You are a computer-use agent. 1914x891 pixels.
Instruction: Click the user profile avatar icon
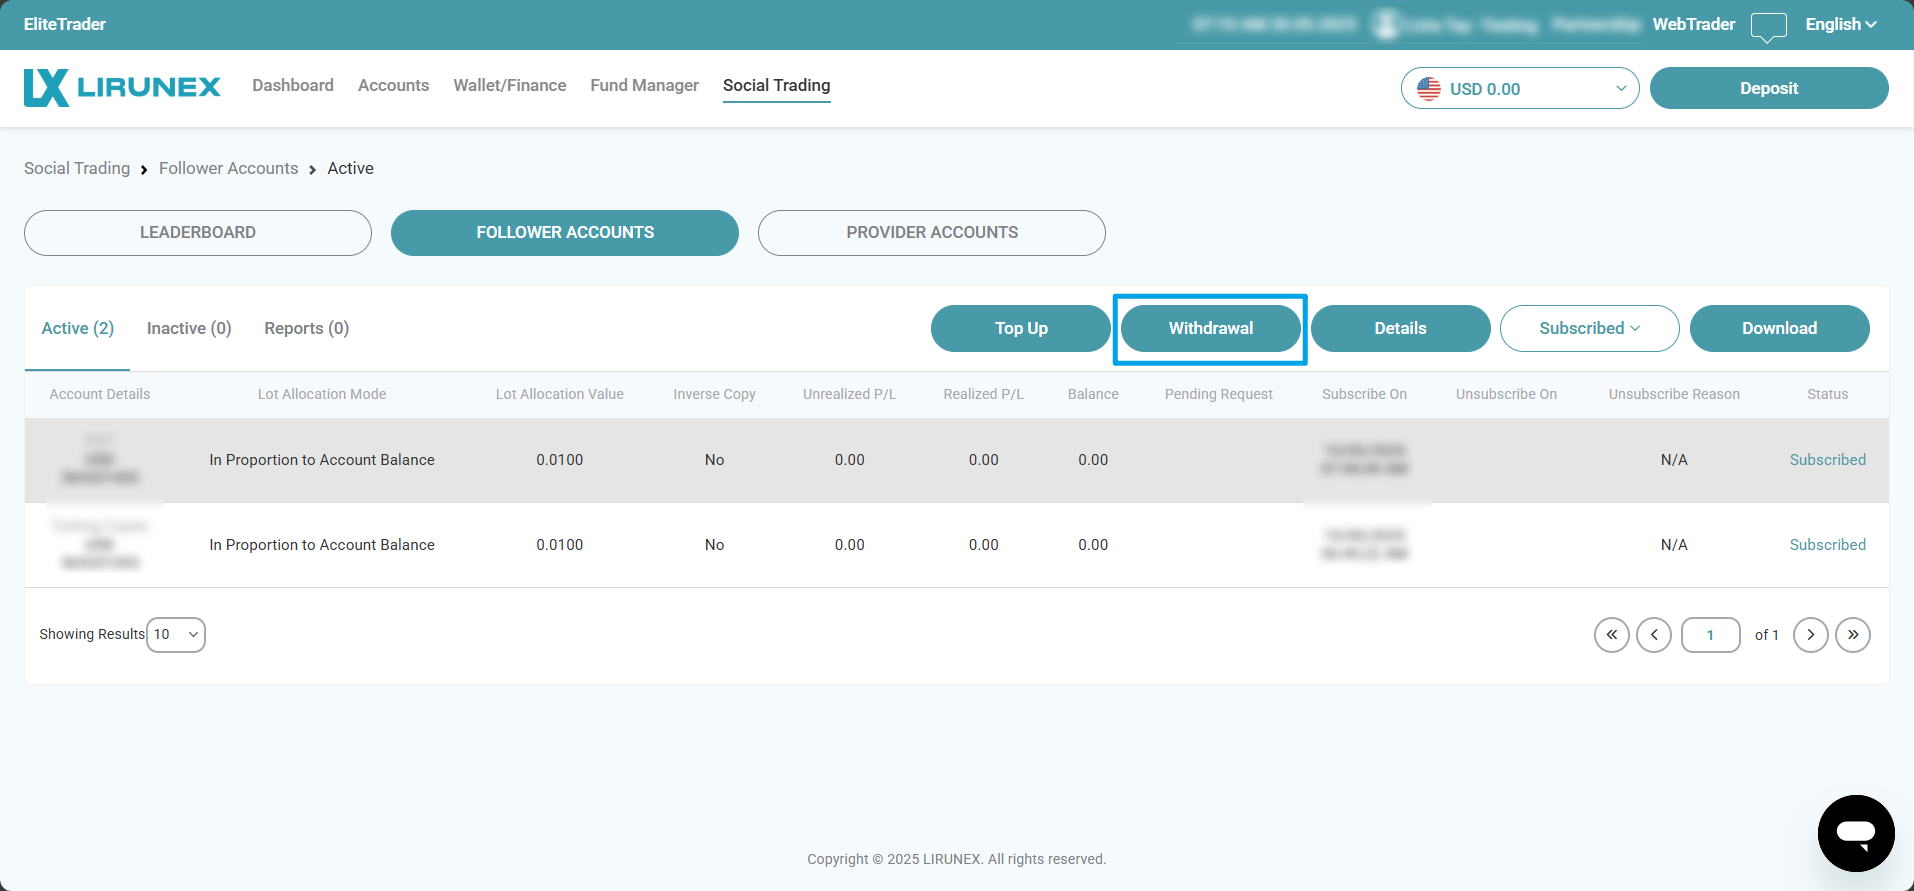tap(1386, 25)
